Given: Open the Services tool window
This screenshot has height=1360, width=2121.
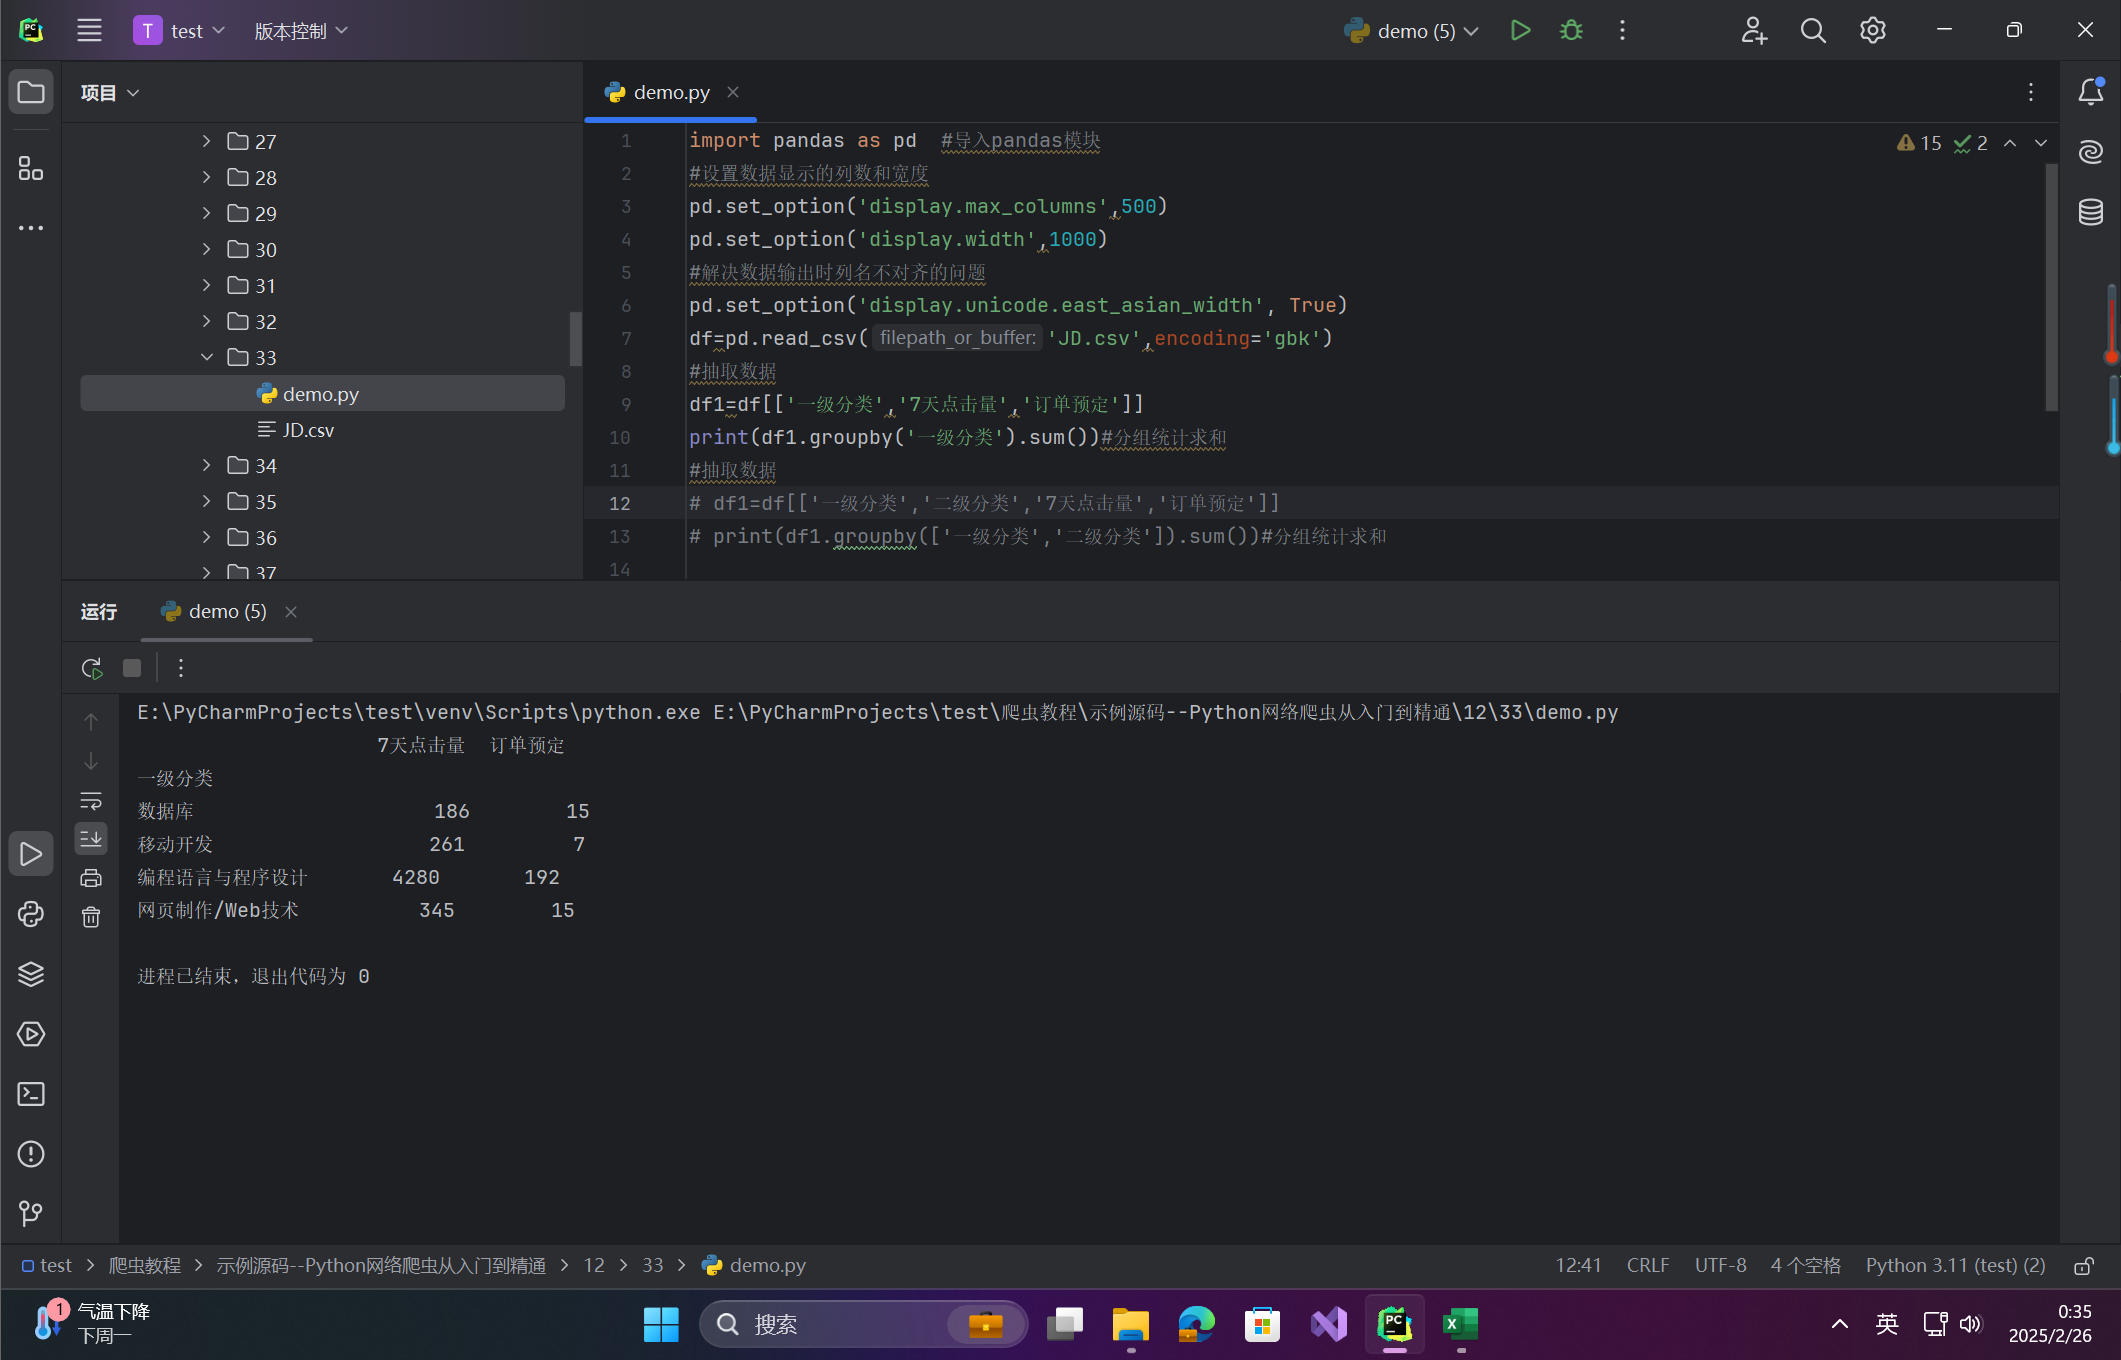Looking at the screenshot, I should 31,1034.
